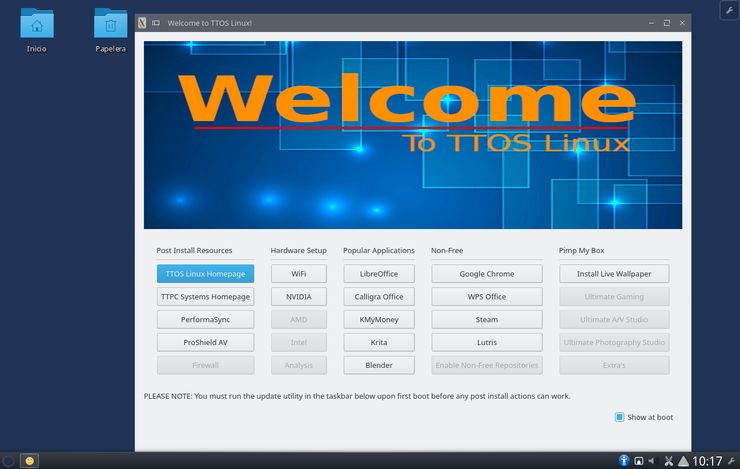Open the Papelera trash folder icon

coord(110,24)
